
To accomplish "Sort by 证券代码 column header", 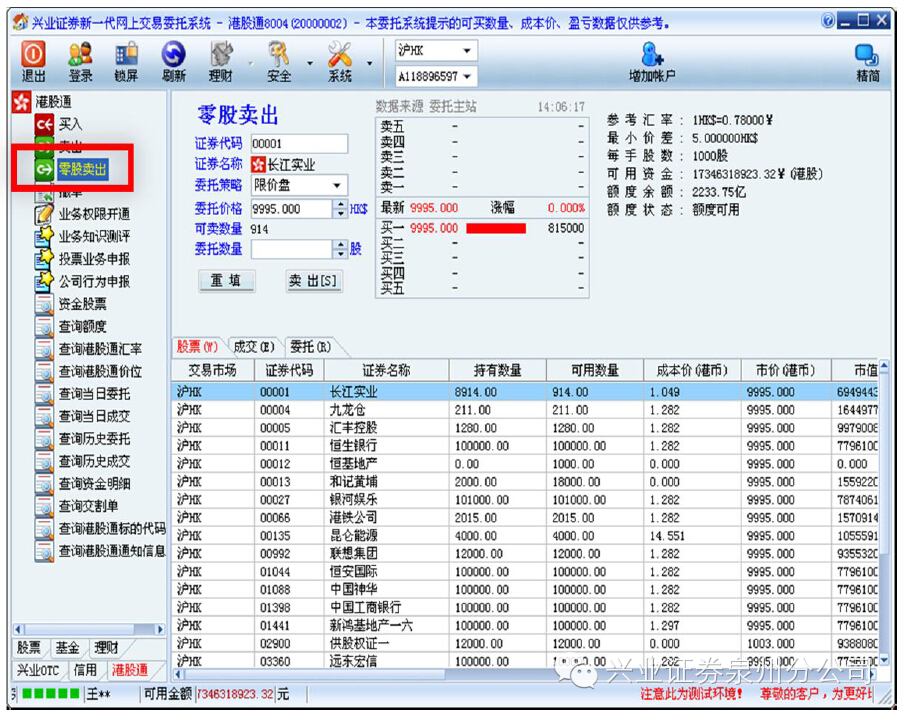I will pyautogui.click(x=289, y=370).
